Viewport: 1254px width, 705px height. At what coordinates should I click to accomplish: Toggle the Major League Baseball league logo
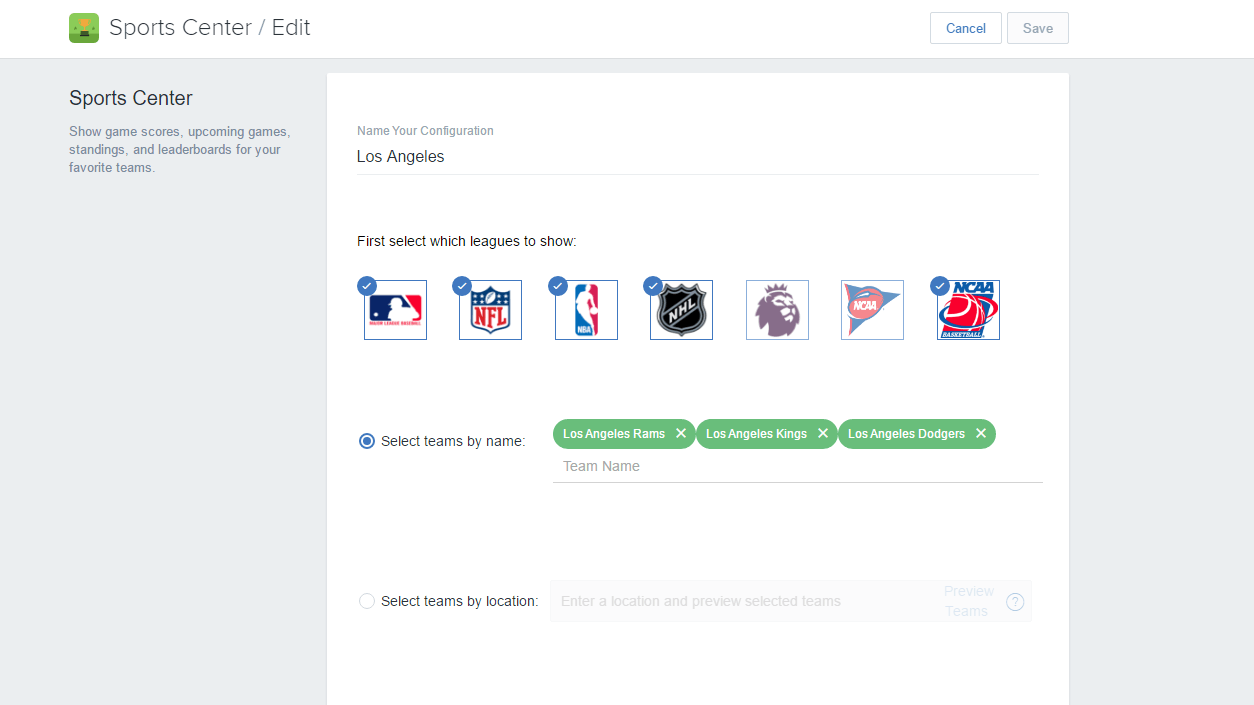coord(395,310)
